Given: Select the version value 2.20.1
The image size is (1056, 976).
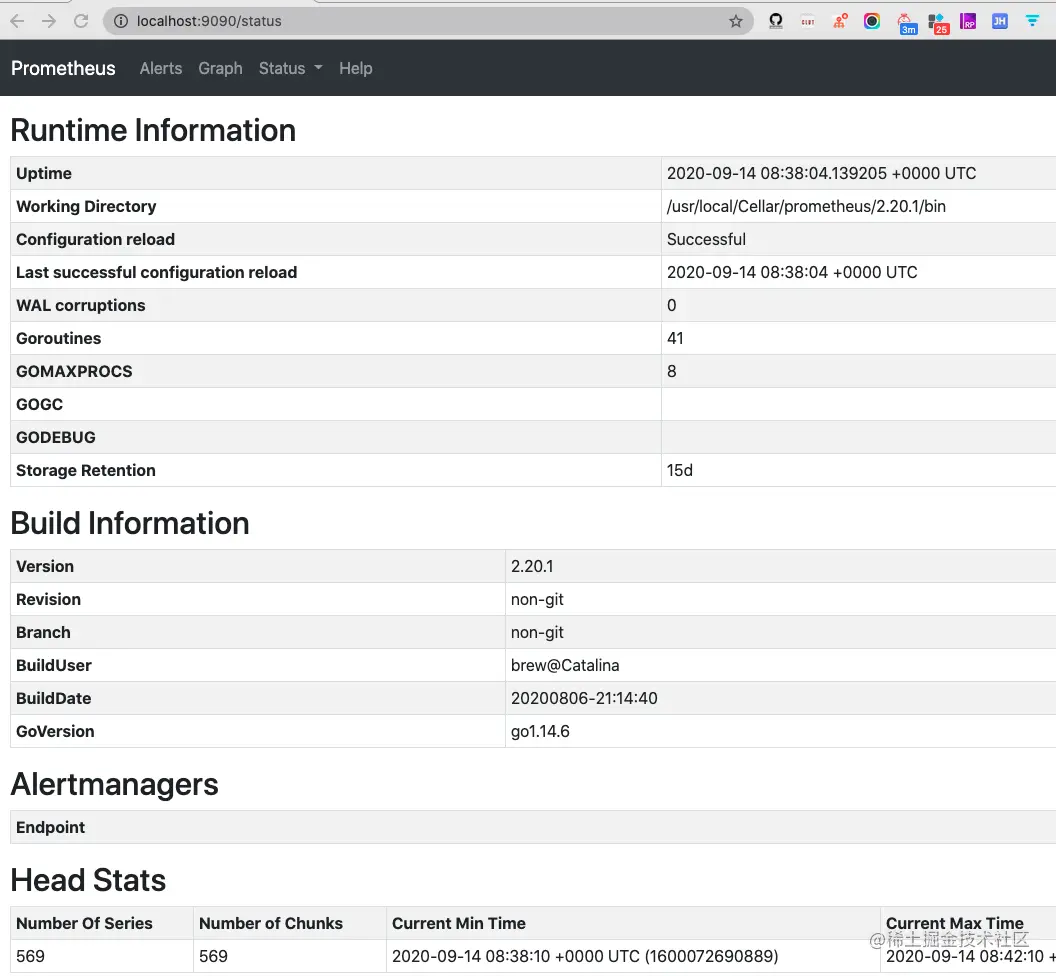Looking at the screenshot, I should click(x=532, y=566).
